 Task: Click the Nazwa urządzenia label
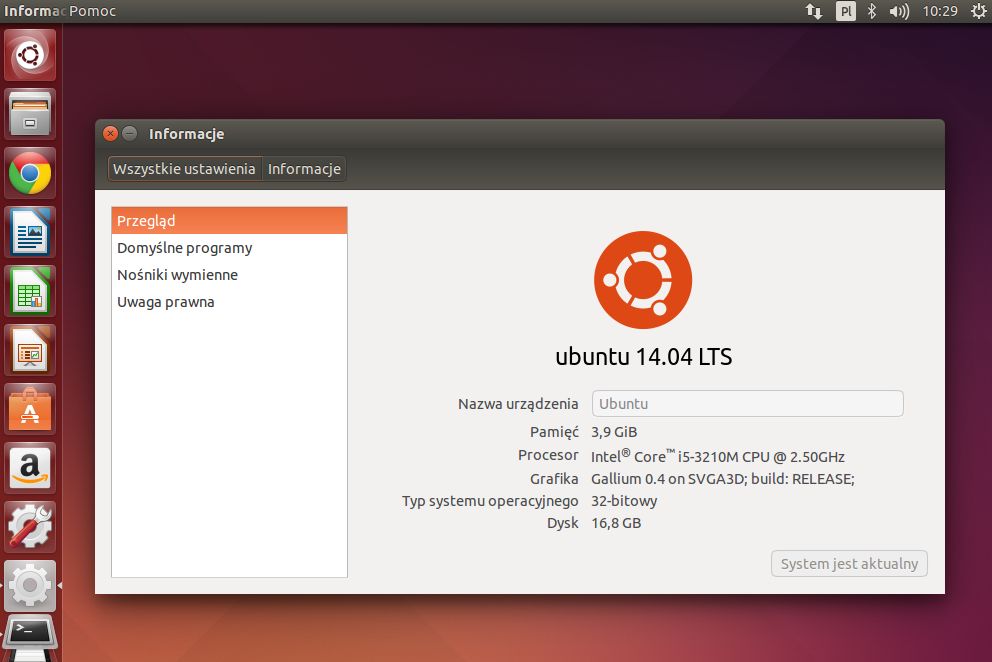518,404
